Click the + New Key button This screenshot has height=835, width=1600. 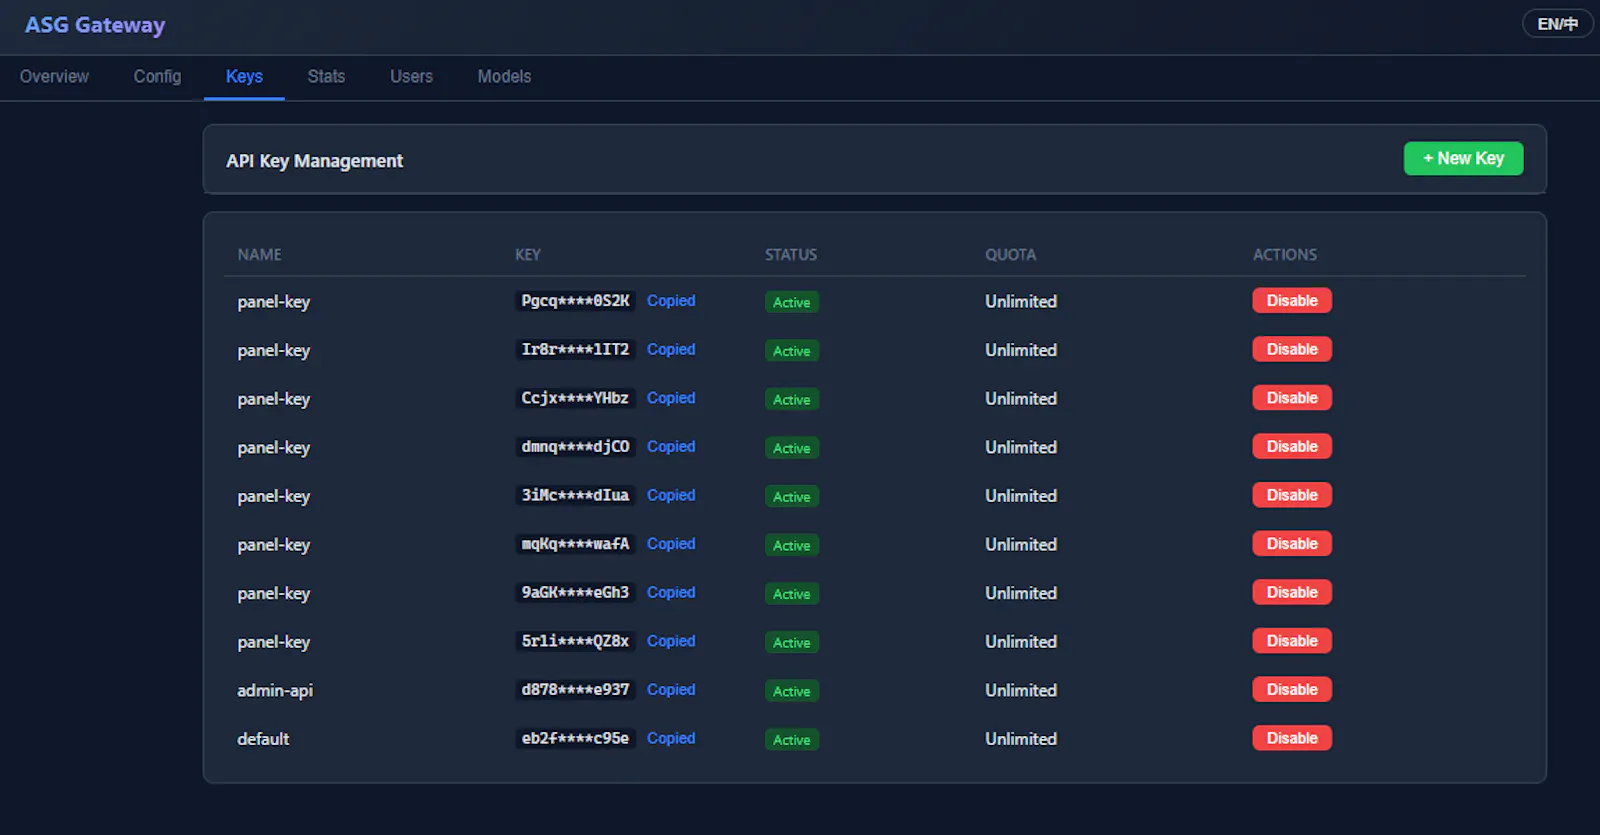pyautogui.click(x=1463, y=158)
